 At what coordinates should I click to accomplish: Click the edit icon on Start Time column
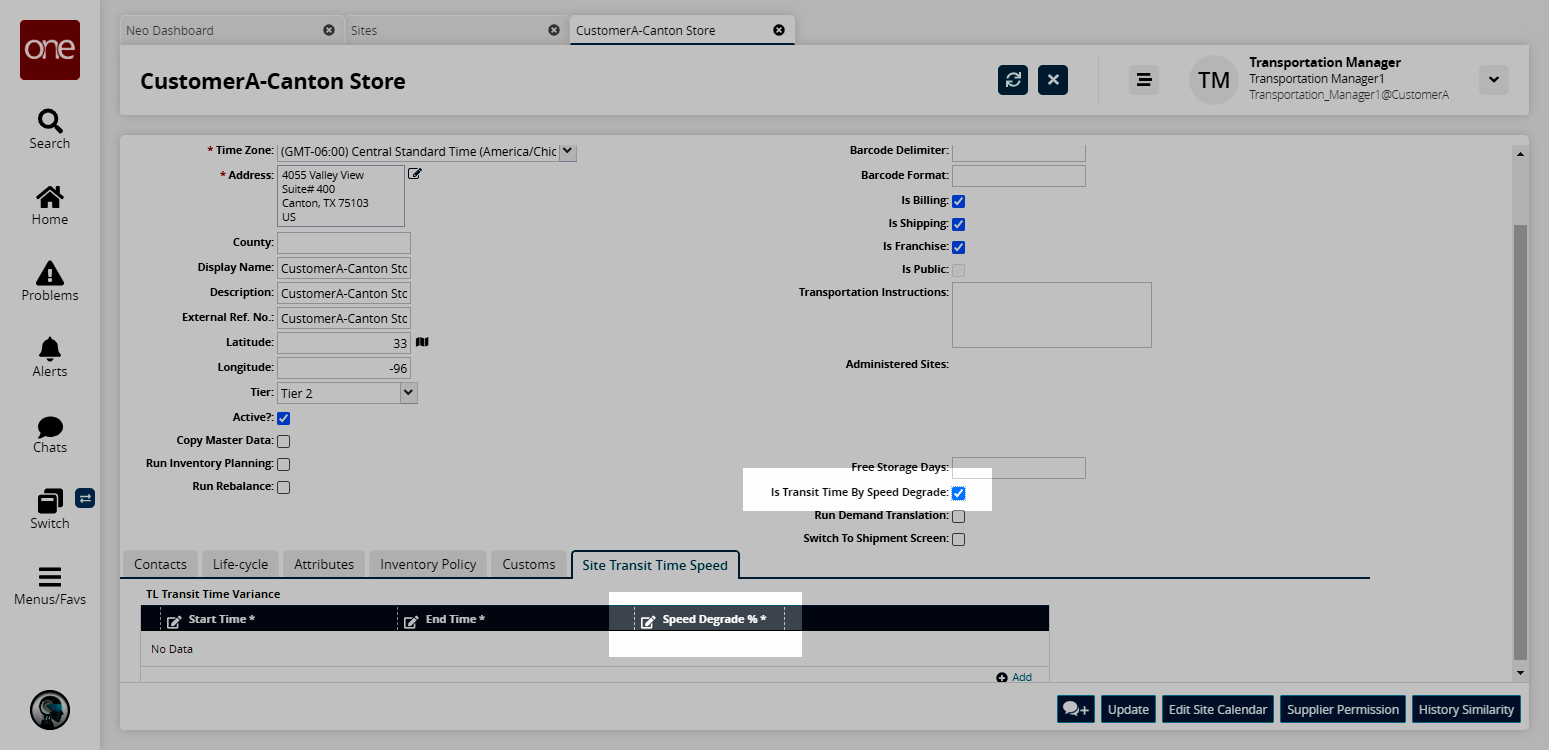pos(174,621)
